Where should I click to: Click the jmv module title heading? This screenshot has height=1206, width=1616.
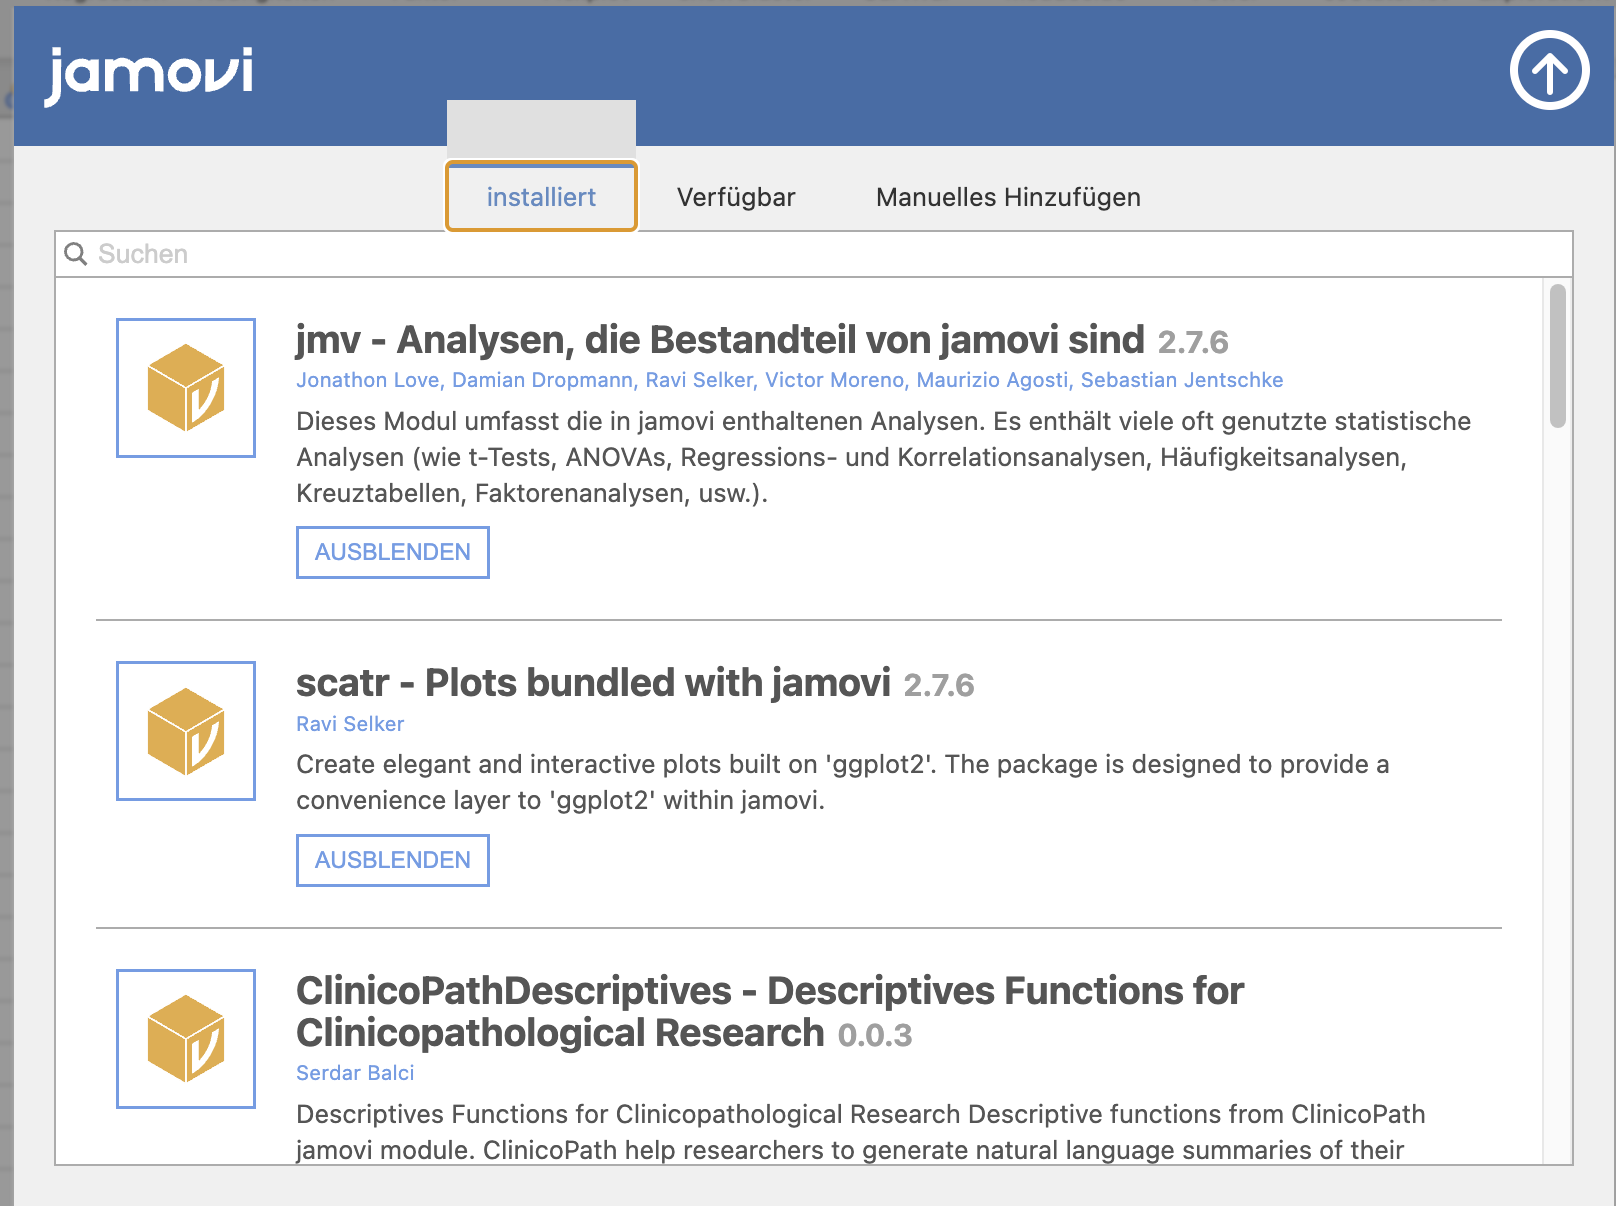tap(720, 340)
